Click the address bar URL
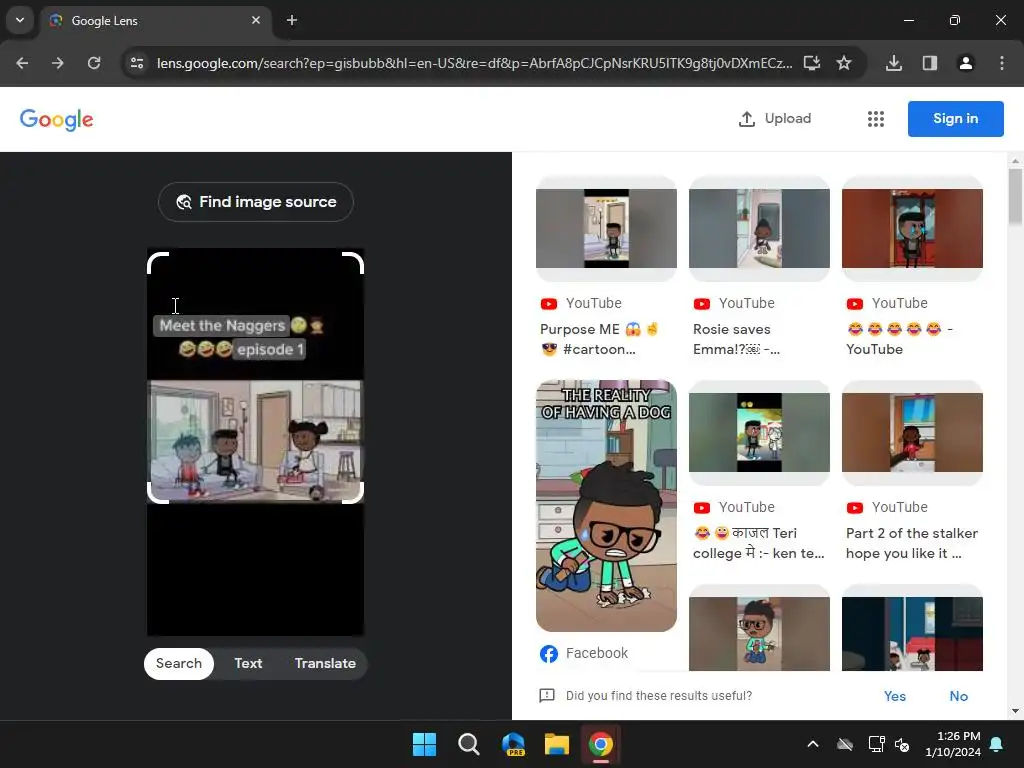The width and height of the screenshot is (1024, 768). 474,63
